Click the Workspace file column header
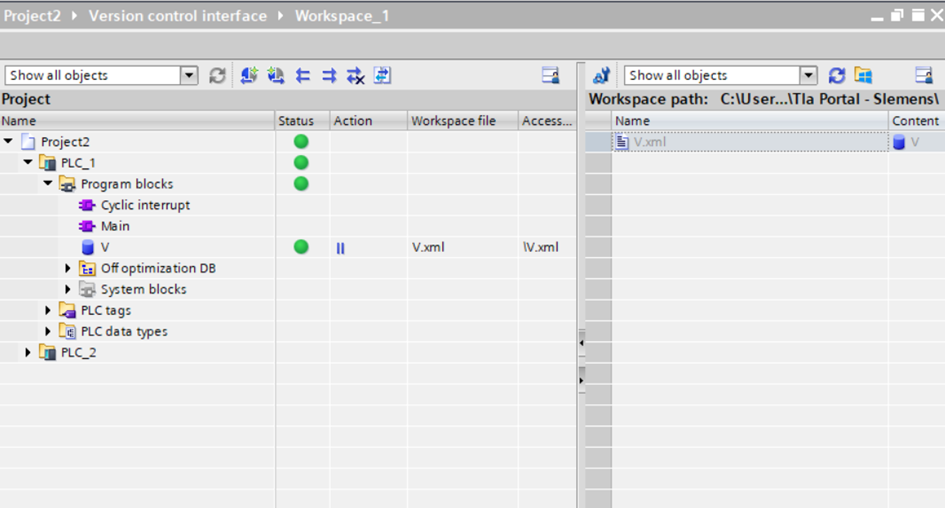 pyautogui.click(x=453, y=121)
